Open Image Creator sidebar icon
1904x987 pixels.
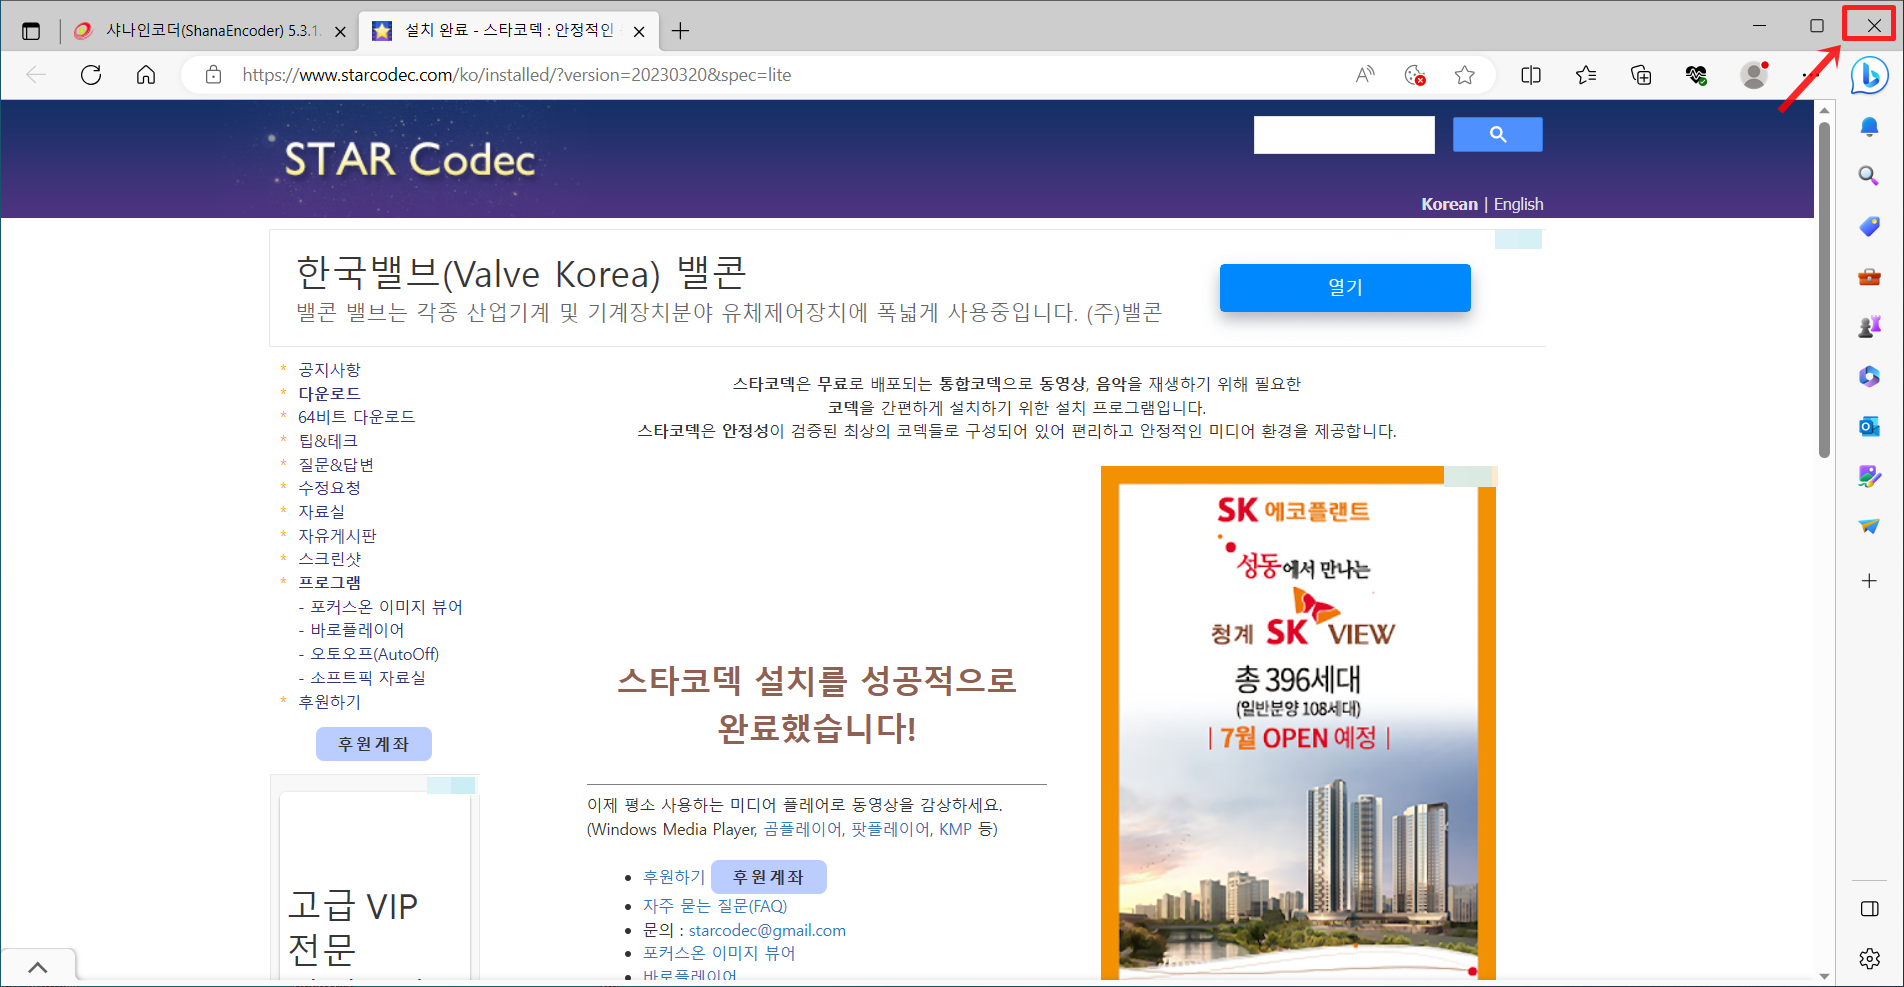1869,476
